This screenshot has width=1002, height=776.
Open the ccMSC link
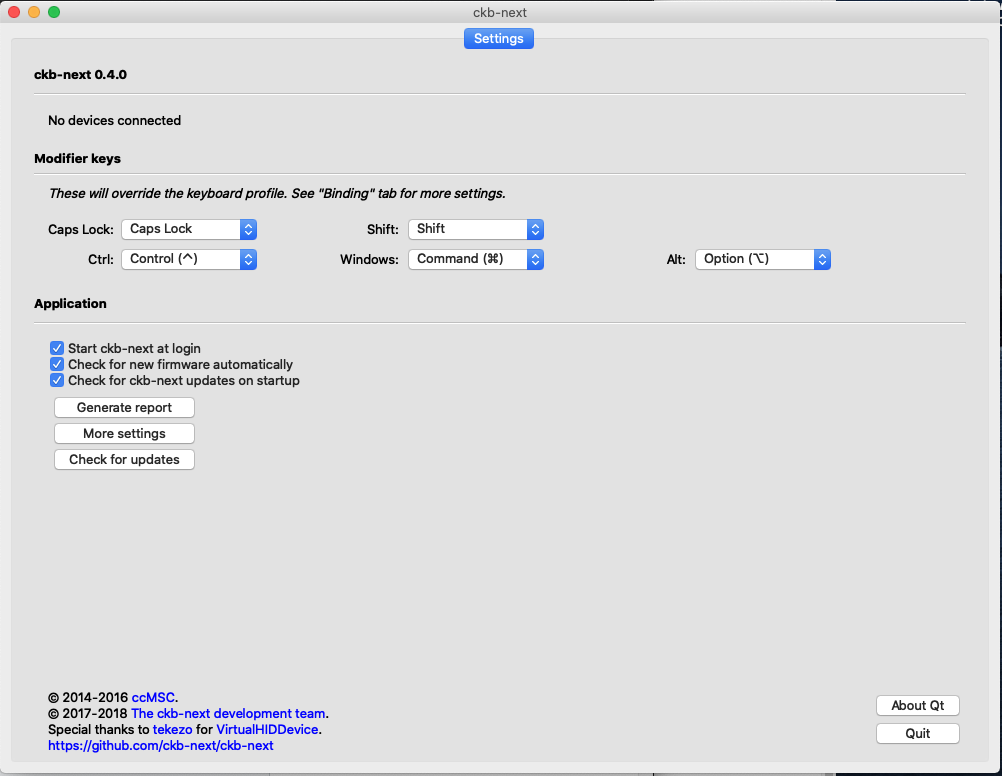(x=153, y=697)
